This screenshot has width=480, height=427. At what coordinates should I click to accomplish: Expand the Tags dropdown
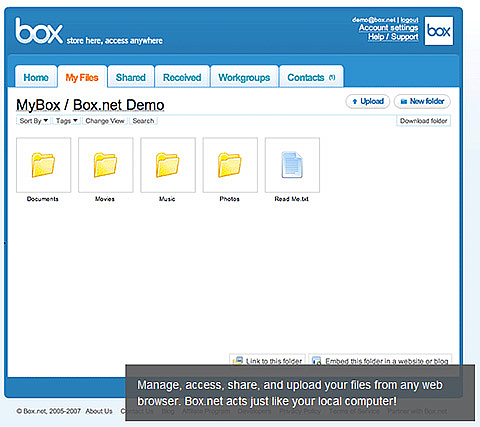tap(66, 121)
